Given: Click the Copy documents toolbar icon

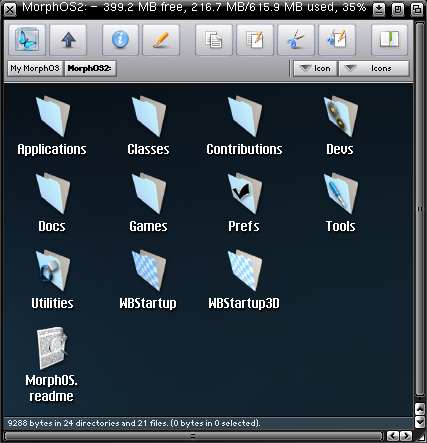Looking at the screenshot, I should pos(214,40).
